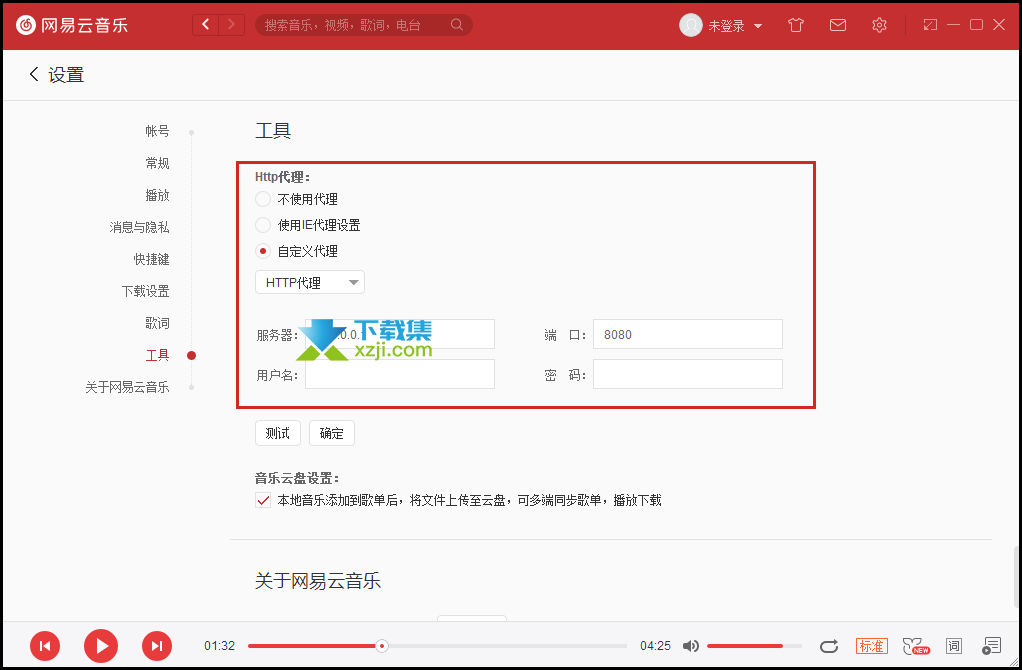Open the HTTP代理 type dropdown

point(310,282)
